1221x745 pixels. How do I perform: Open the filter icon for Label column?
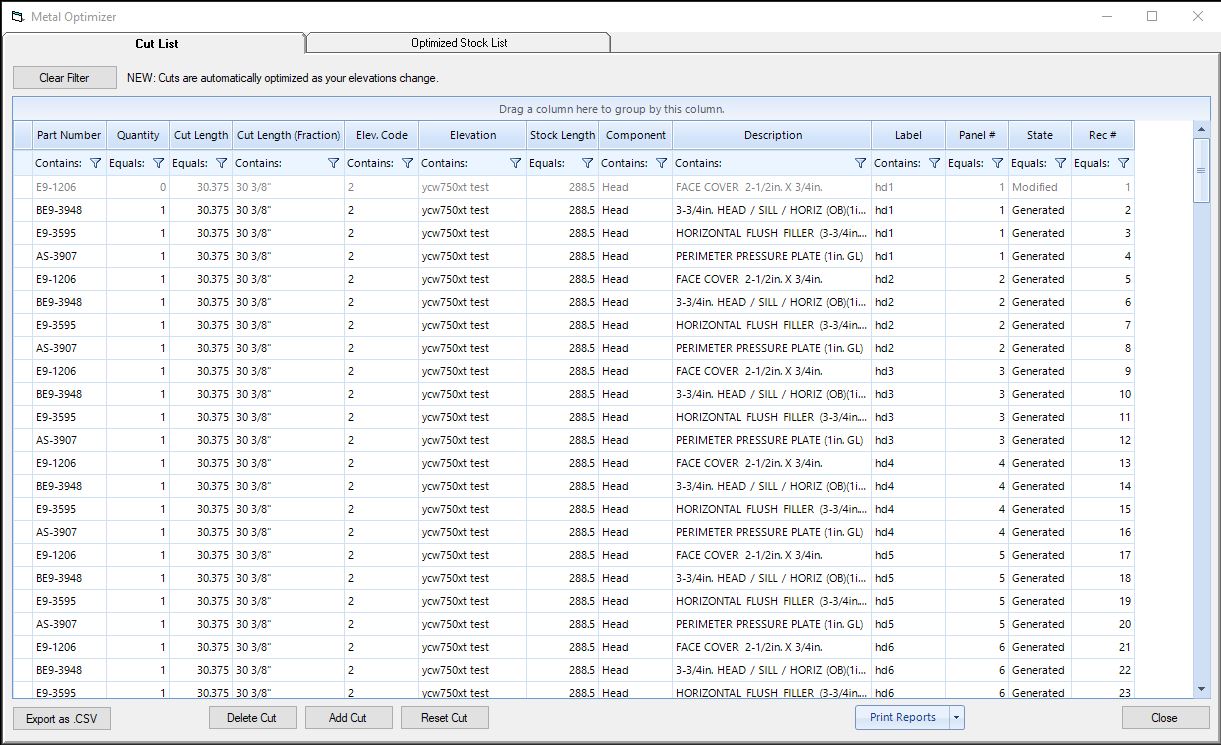(x=934, y=163)
